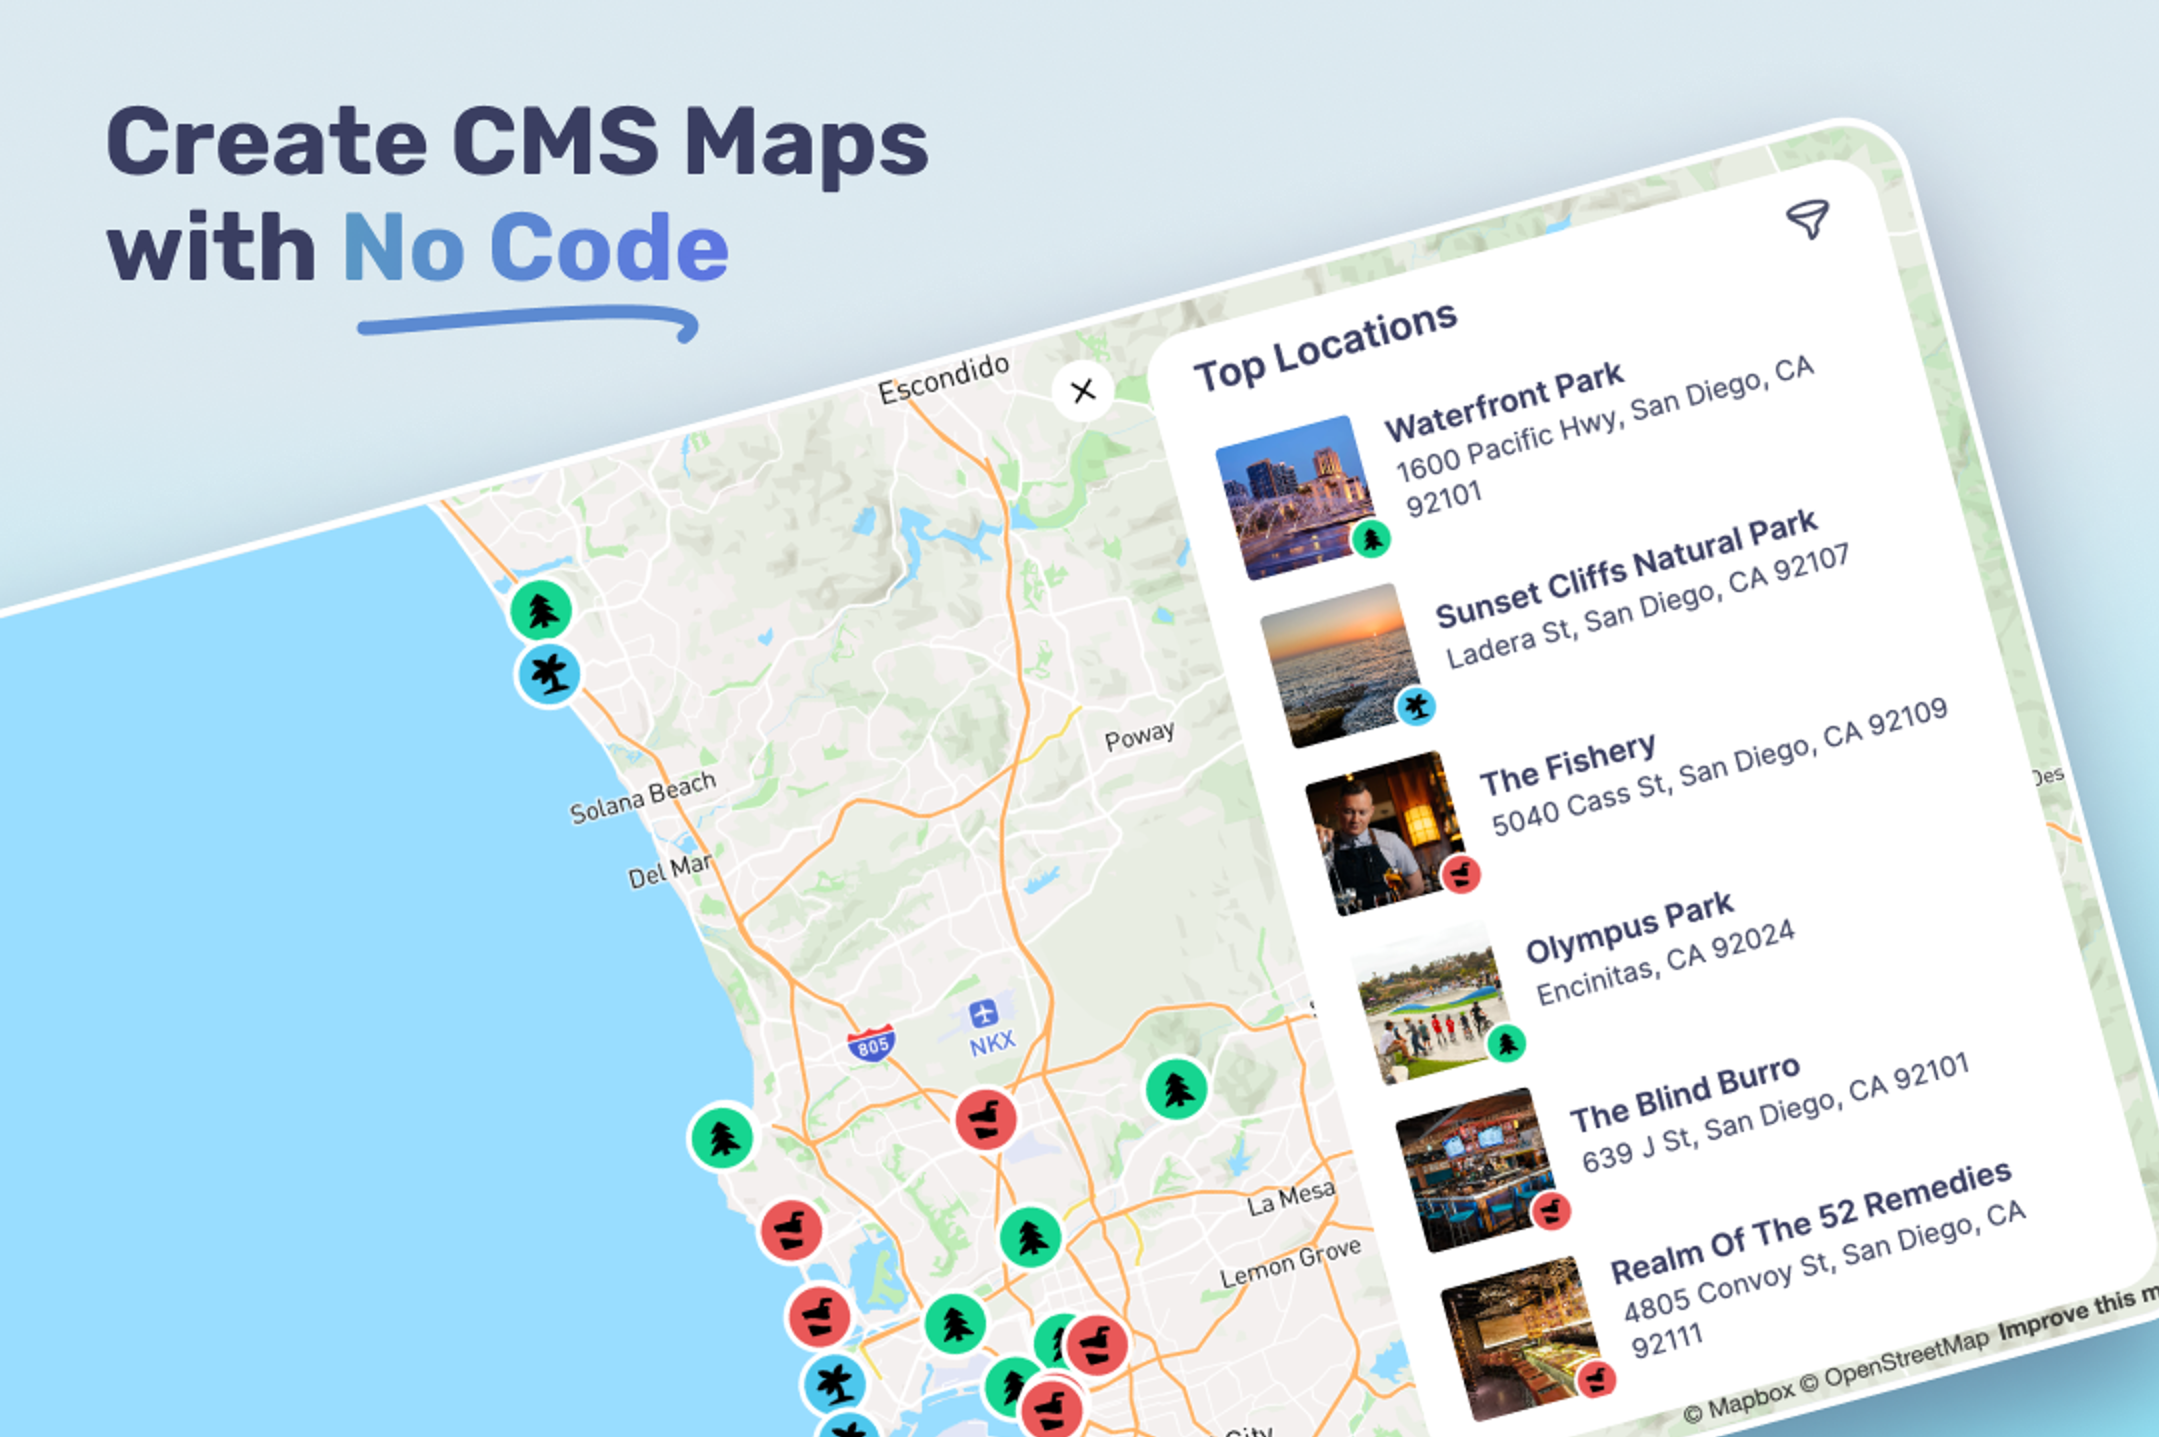Click the OpenStreetMap attribution link
The height and width of the screenshot is (1437, 2159).
click(x=1906, y=1356)
